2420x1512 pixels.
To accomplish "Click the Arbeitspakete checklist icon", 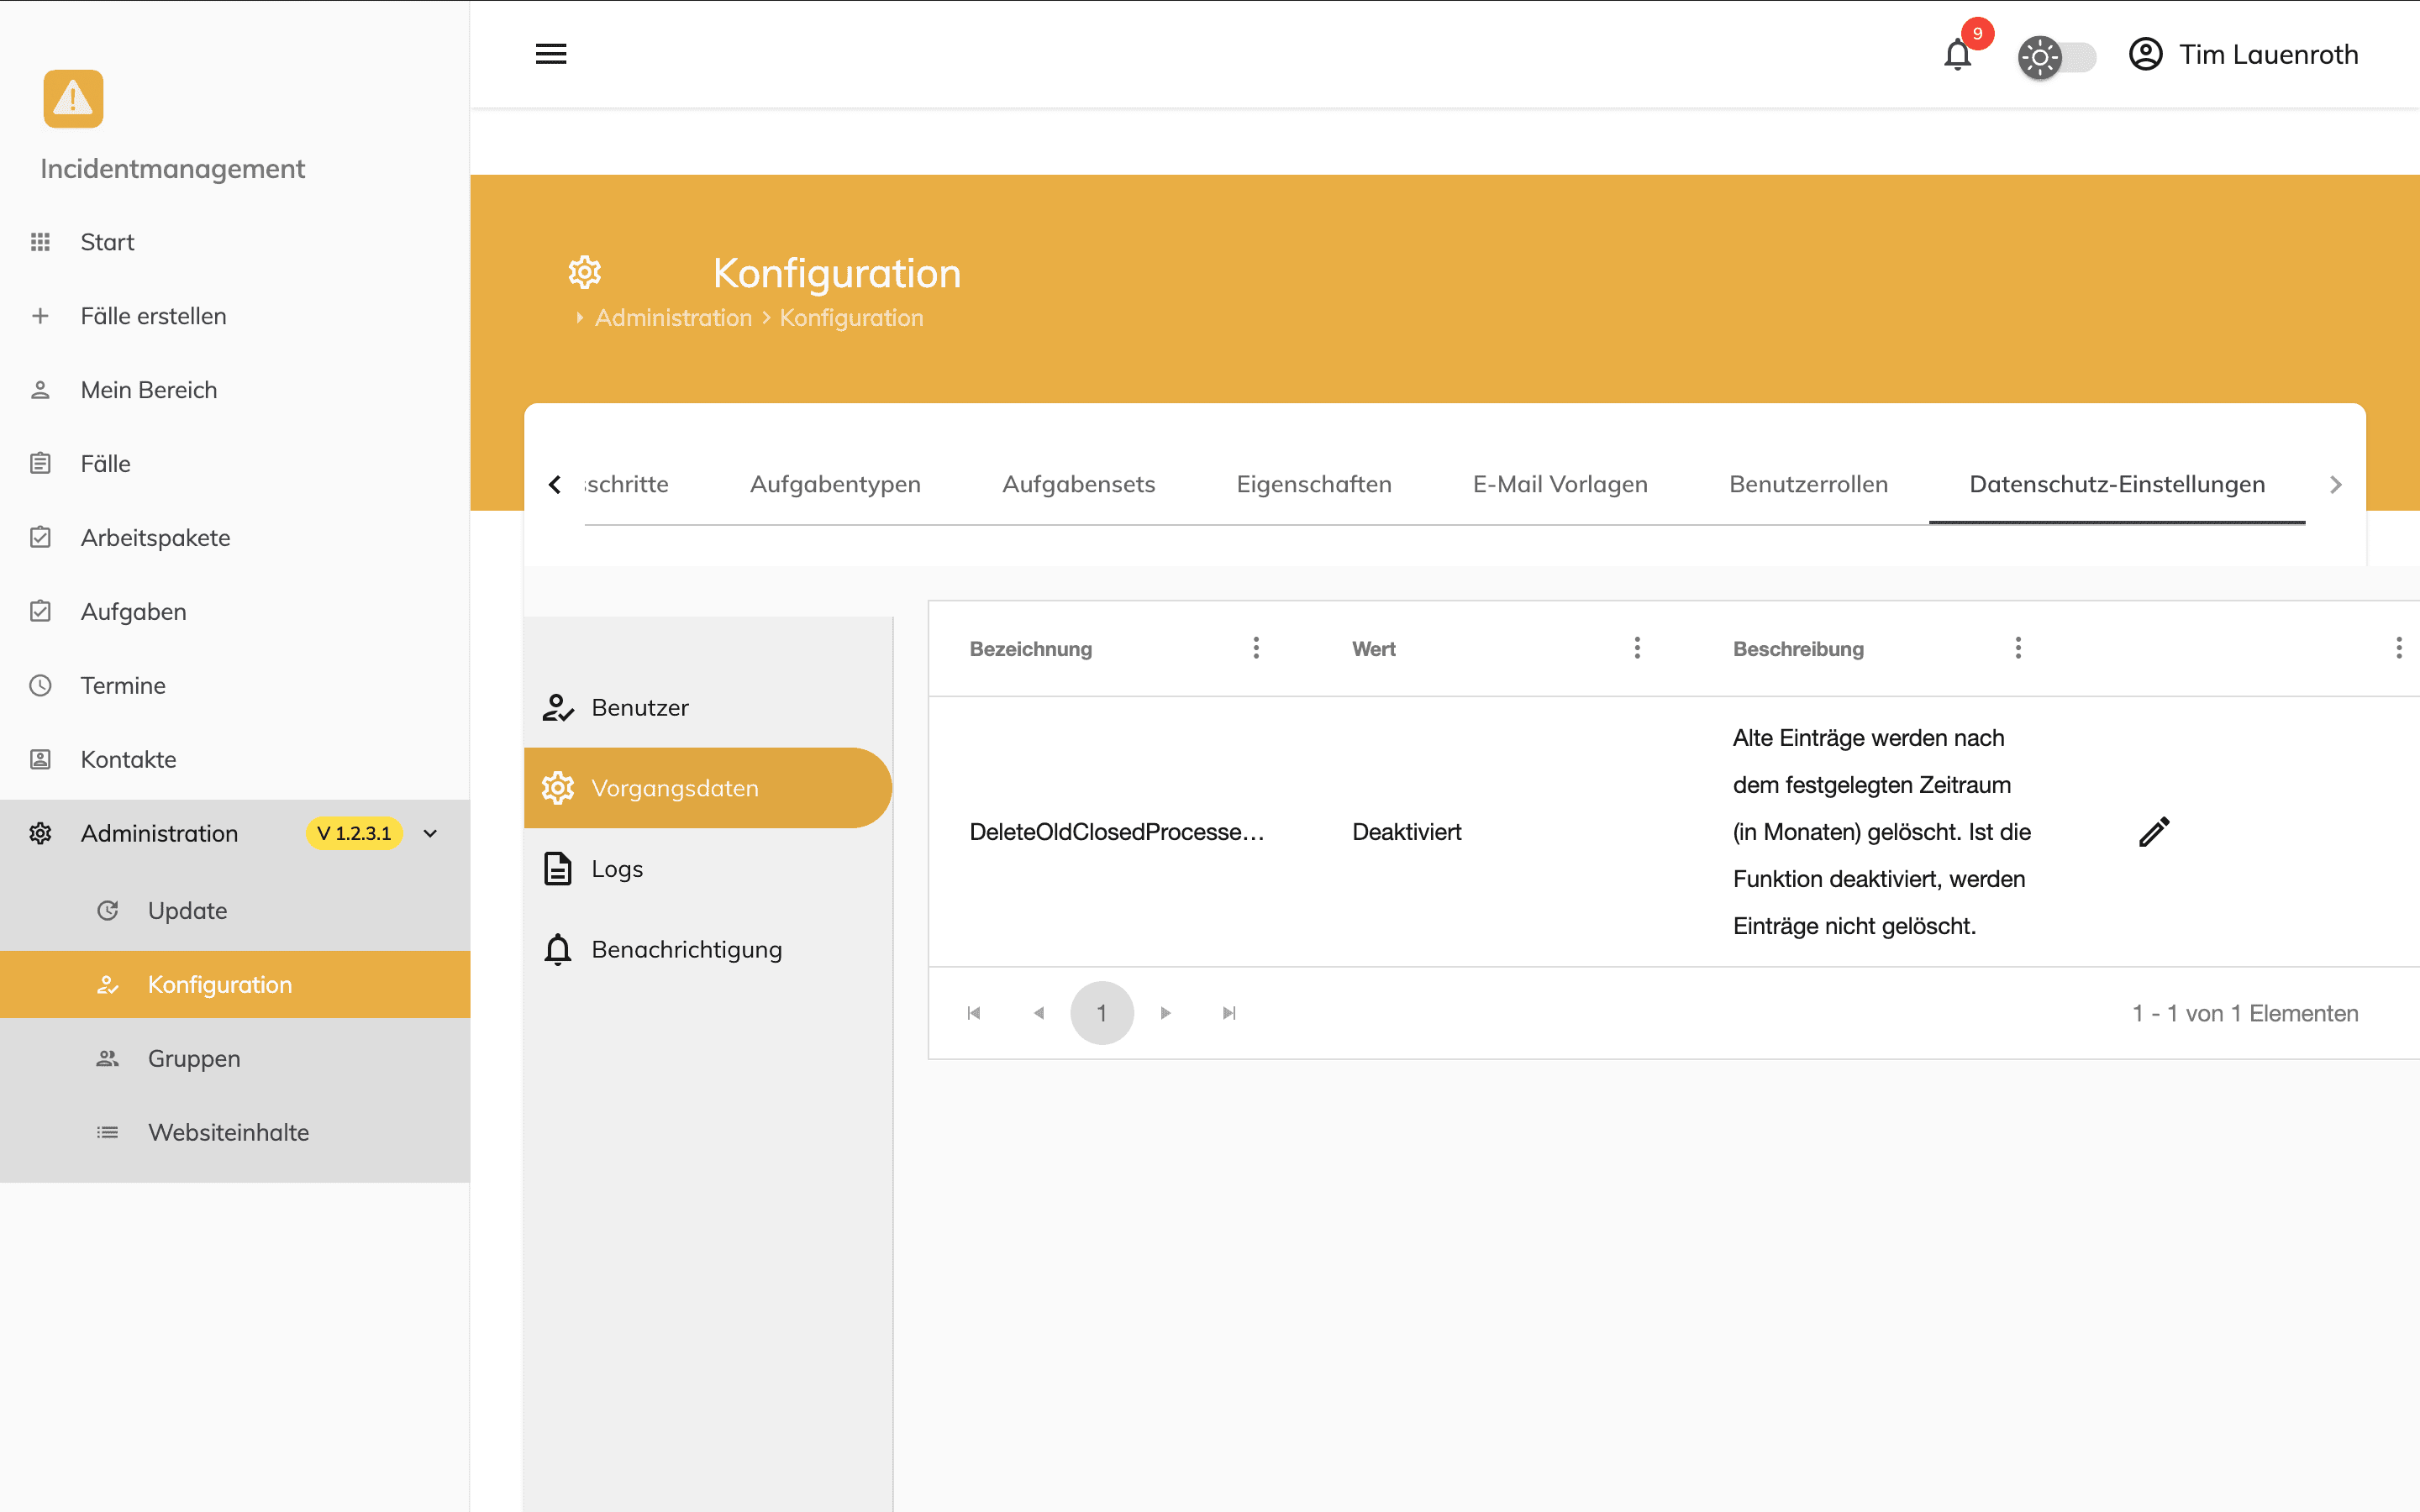I will click(40, 538).
